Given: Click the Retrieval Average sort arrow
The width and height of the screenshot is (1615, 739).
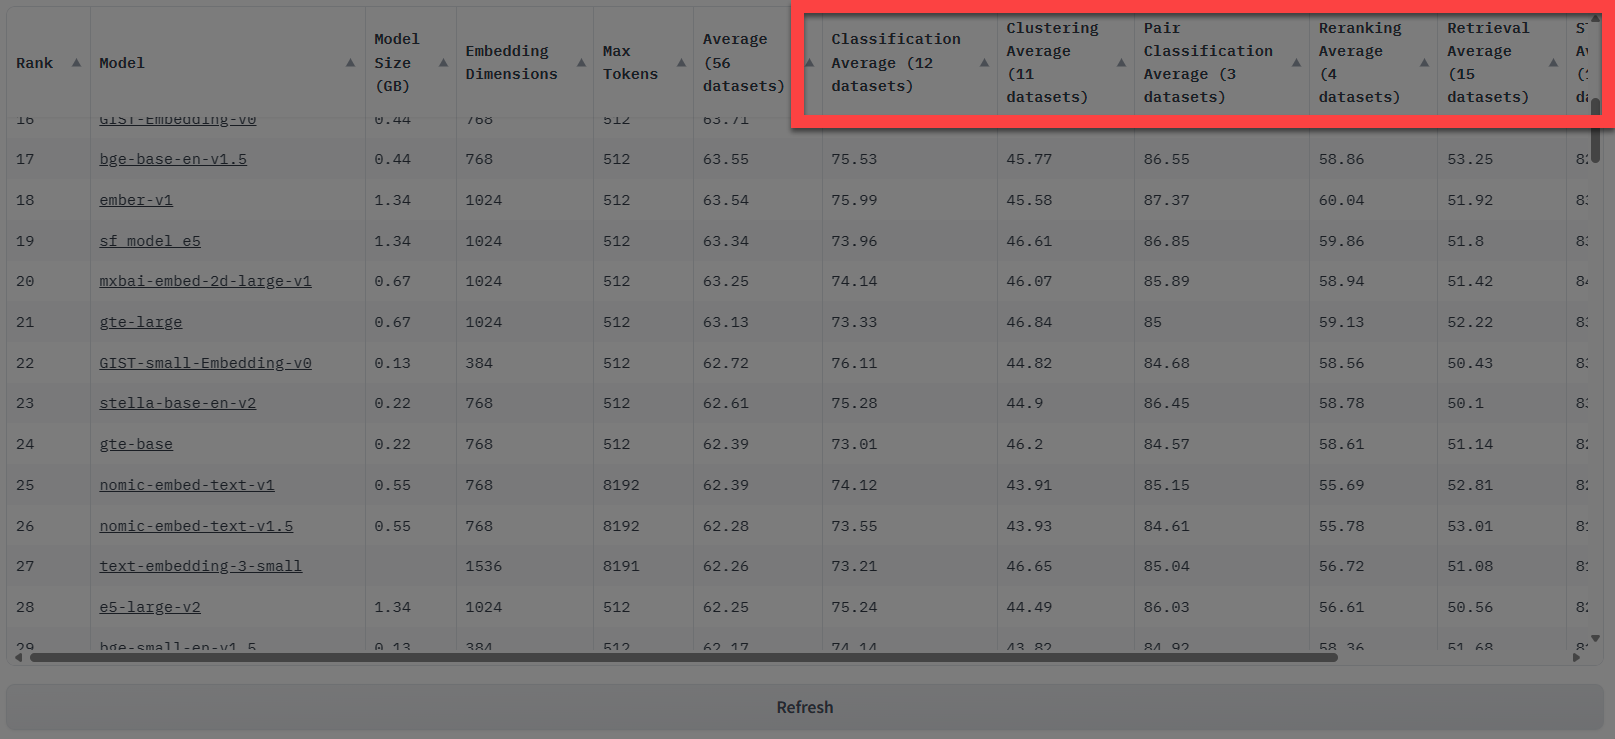Looking at the screenshot, I should [x=1553, y=63].
